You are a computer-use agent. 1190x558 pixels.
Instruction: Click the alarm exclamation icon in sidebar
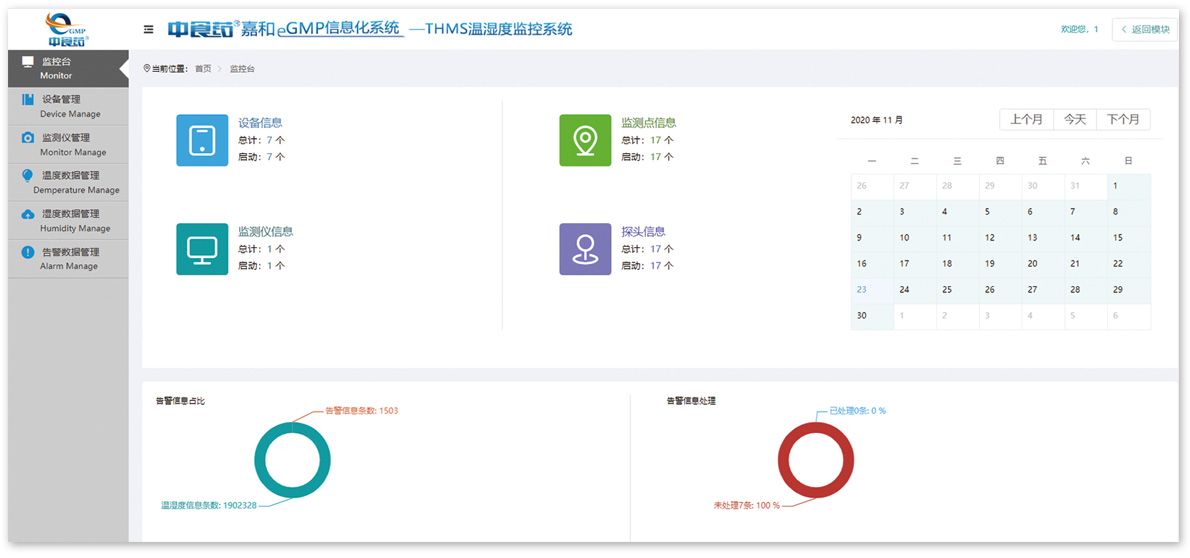tap(28, 252)
